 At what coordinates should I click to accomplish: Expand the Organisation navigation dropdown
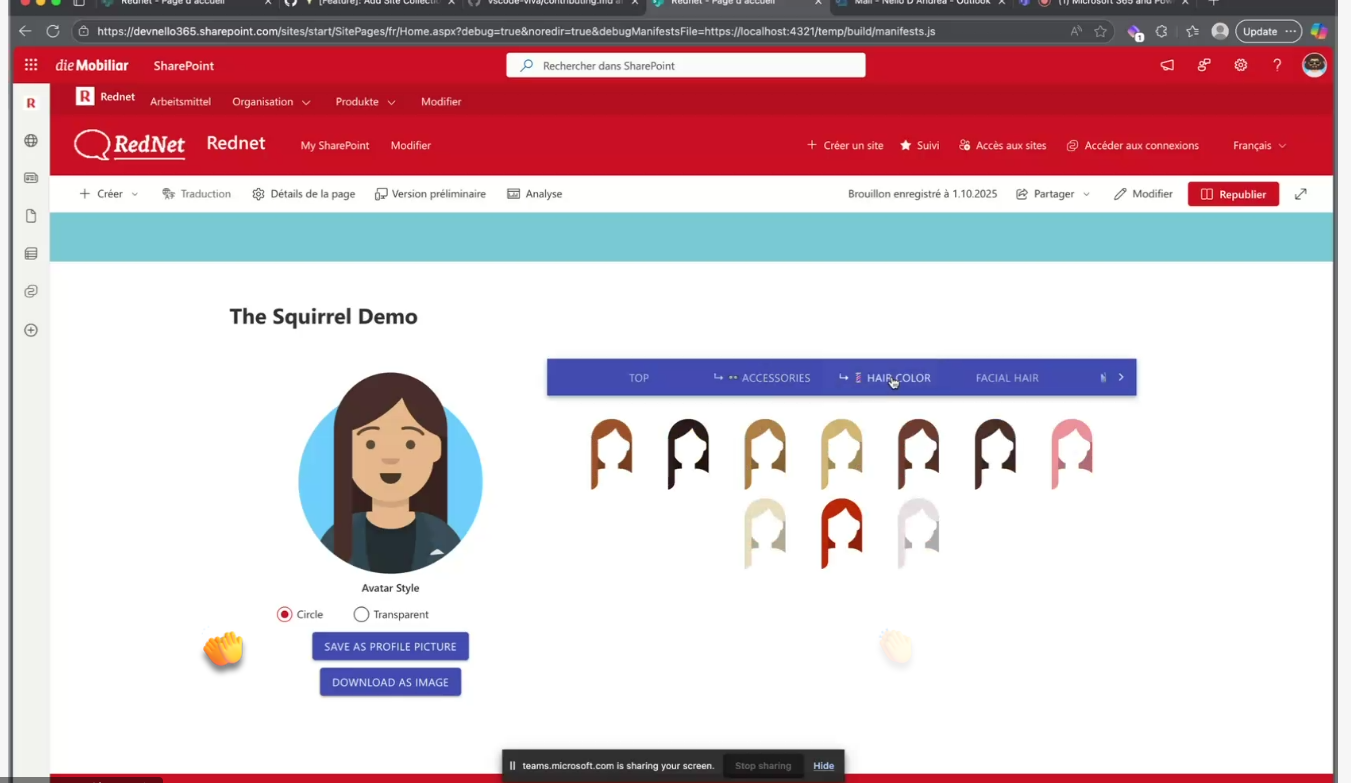(x=271, y=102)
